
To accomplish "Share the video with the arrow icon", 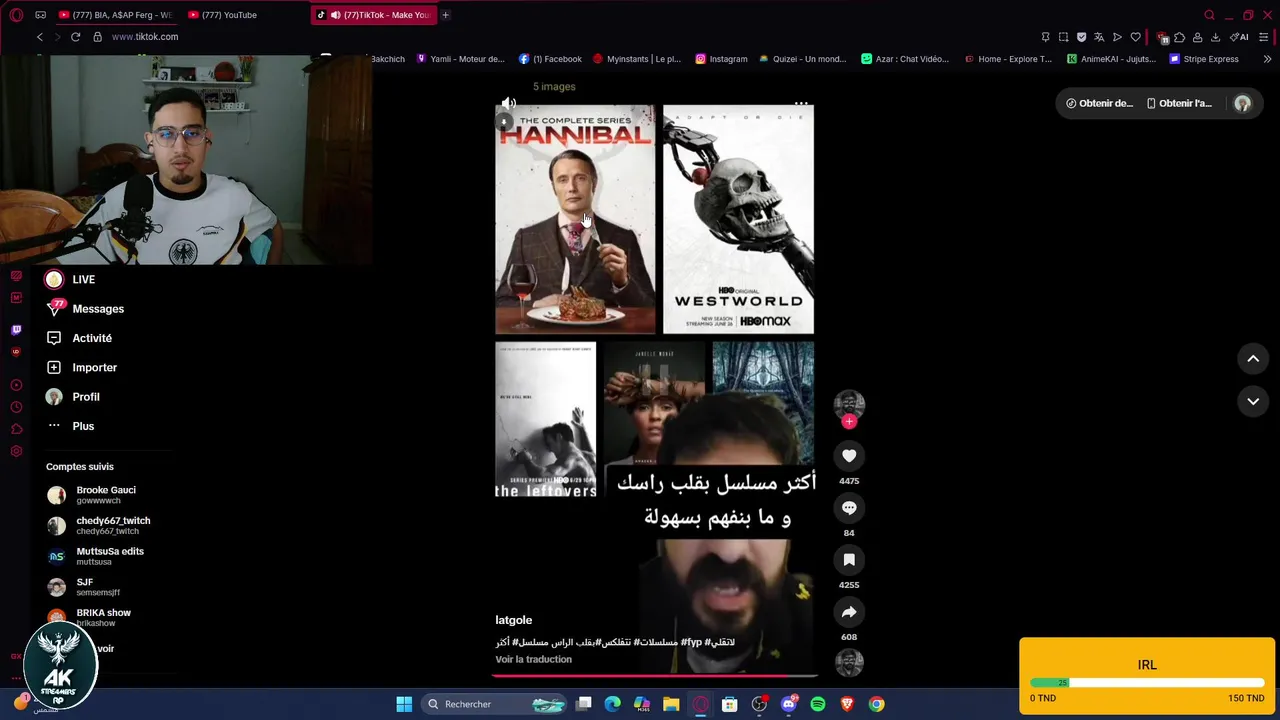I will click(849, 612).
